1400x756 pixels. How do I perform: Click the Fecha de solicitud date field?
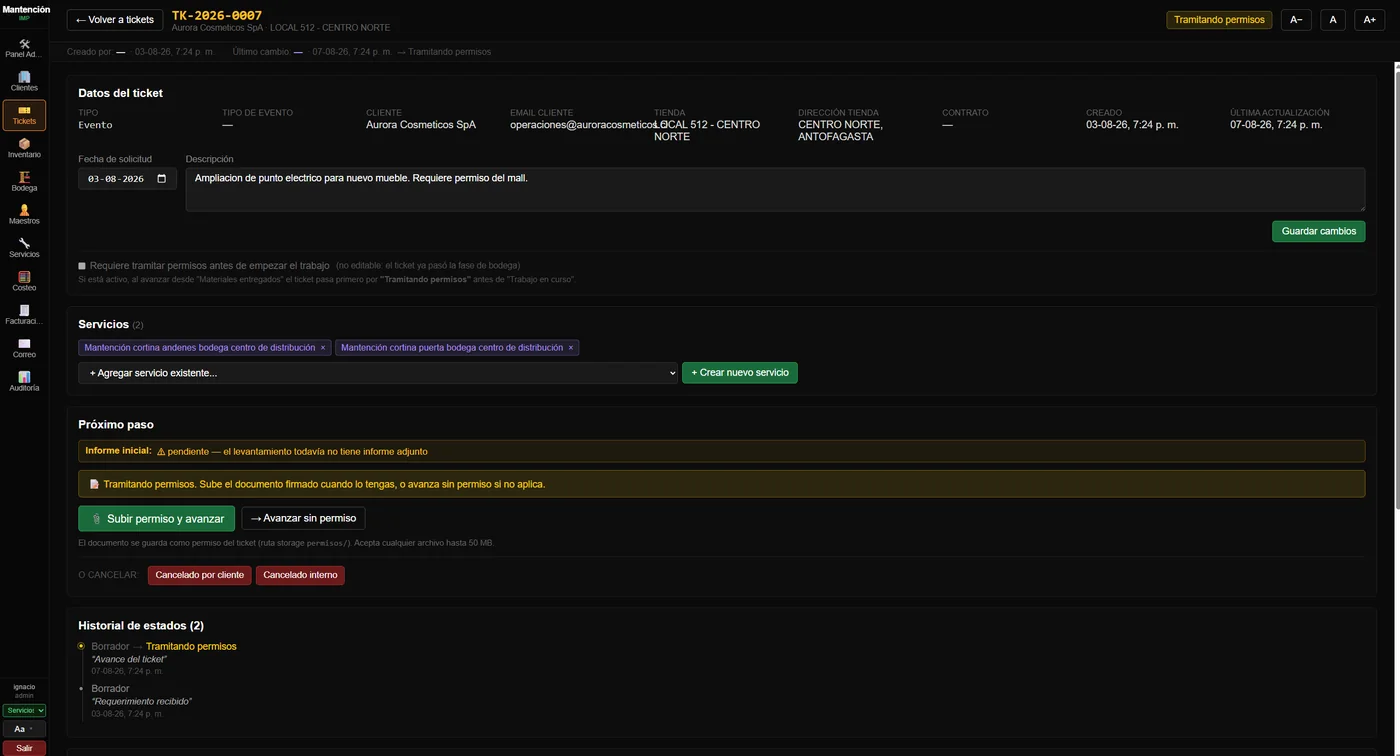127,179
